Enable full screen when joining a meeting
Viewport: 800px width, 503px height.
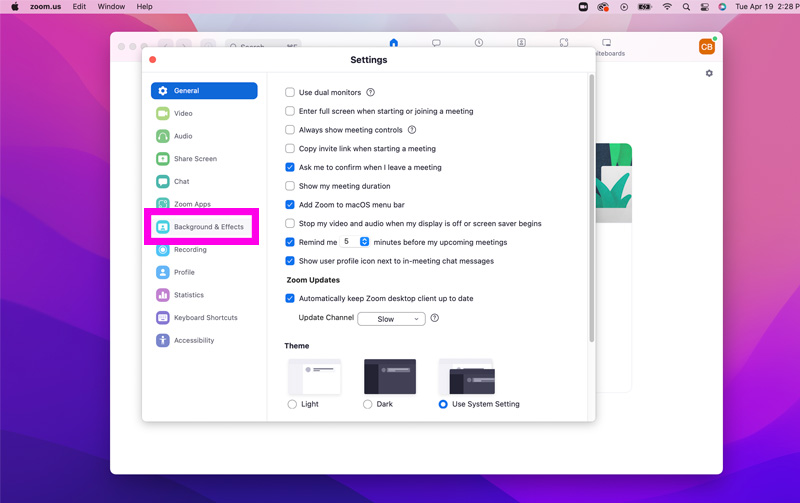pyautogui.click(x=290, y=111)
